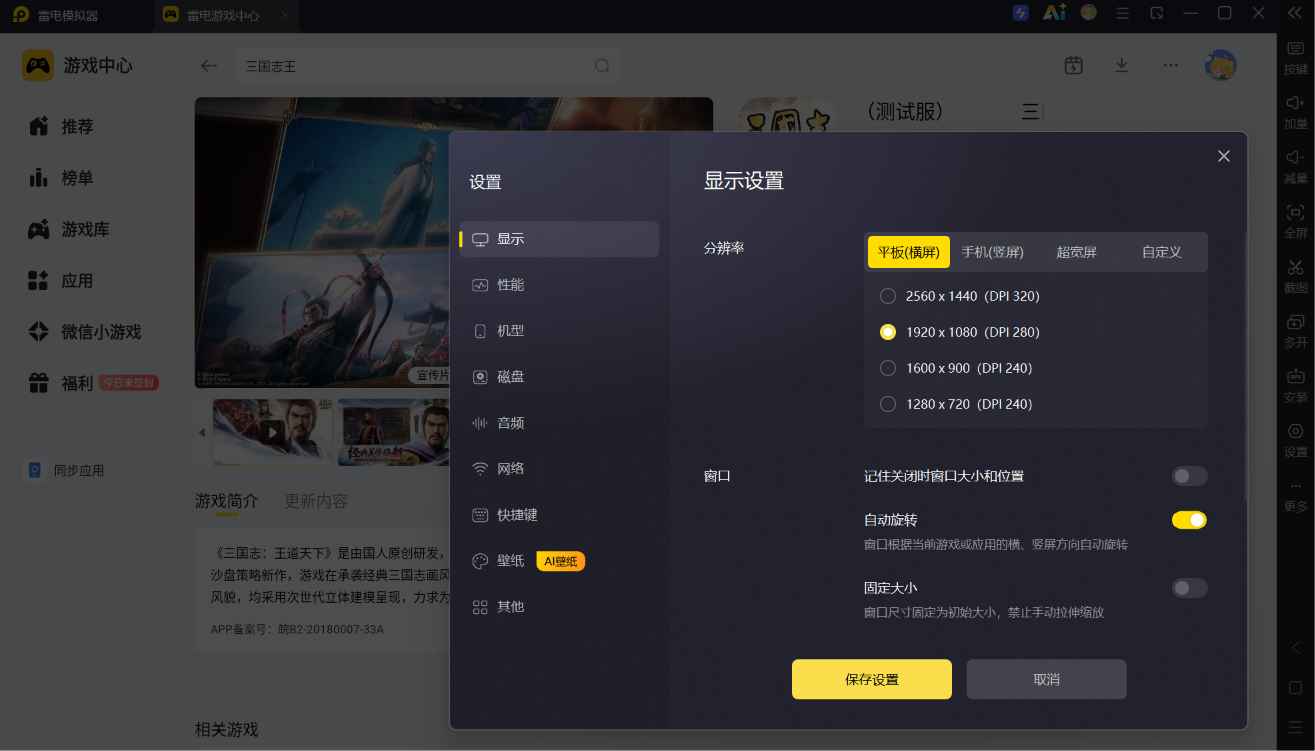Close the settings dialog with the X
Viewport: 1315px width, 751px height.
(x=1223, y=156)
